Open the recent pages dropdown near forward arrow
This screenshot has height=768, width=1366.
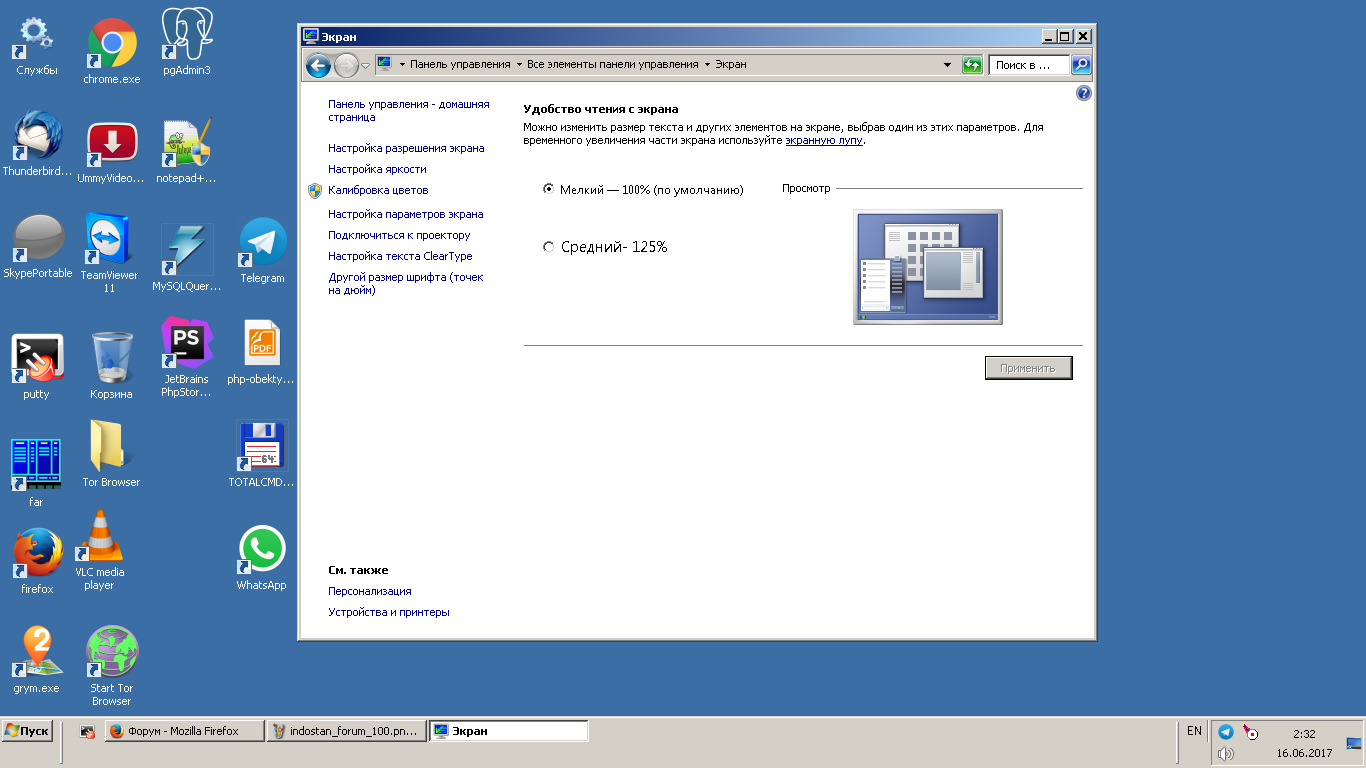click(365, 66)
